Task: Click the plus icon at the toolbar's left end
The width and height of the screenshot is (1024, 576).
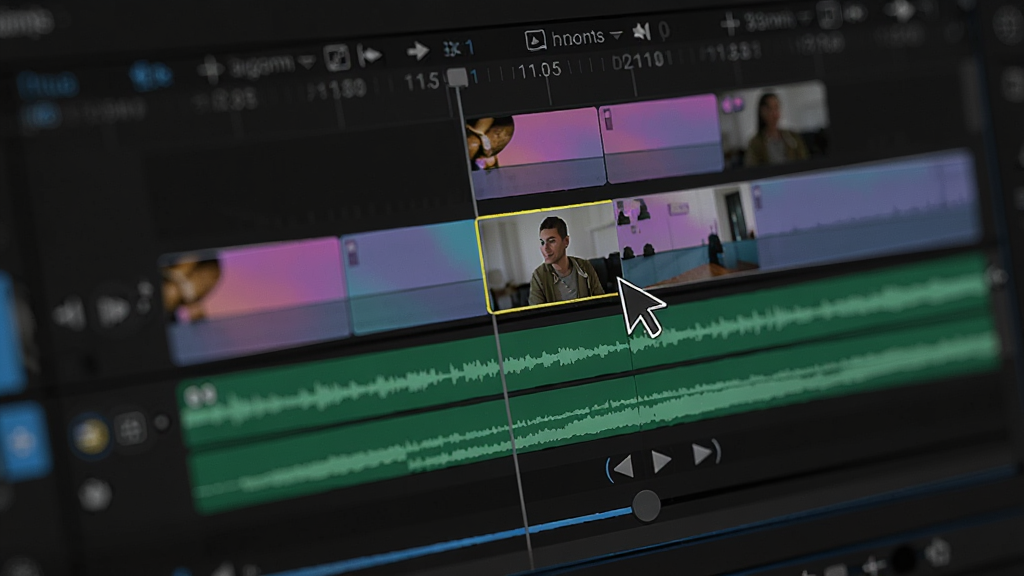Action: click(210, 68)
